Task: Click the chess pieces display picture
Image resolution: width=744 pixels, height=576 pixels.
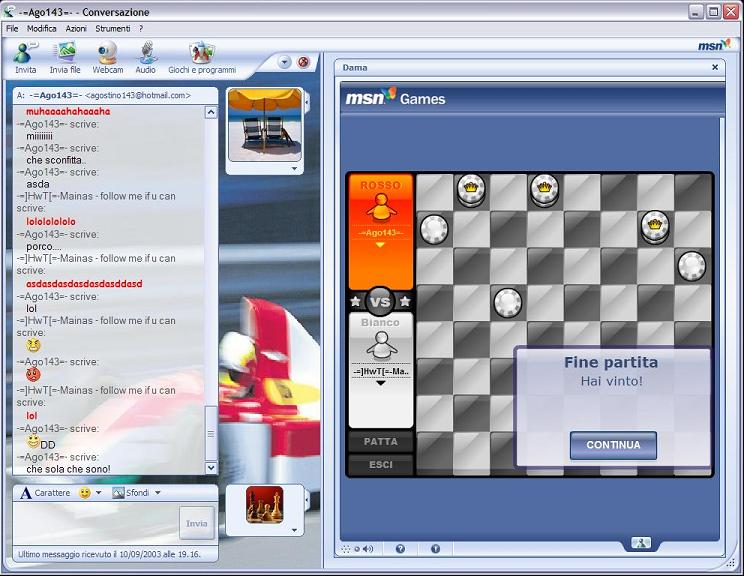Action: coord(264,505)
